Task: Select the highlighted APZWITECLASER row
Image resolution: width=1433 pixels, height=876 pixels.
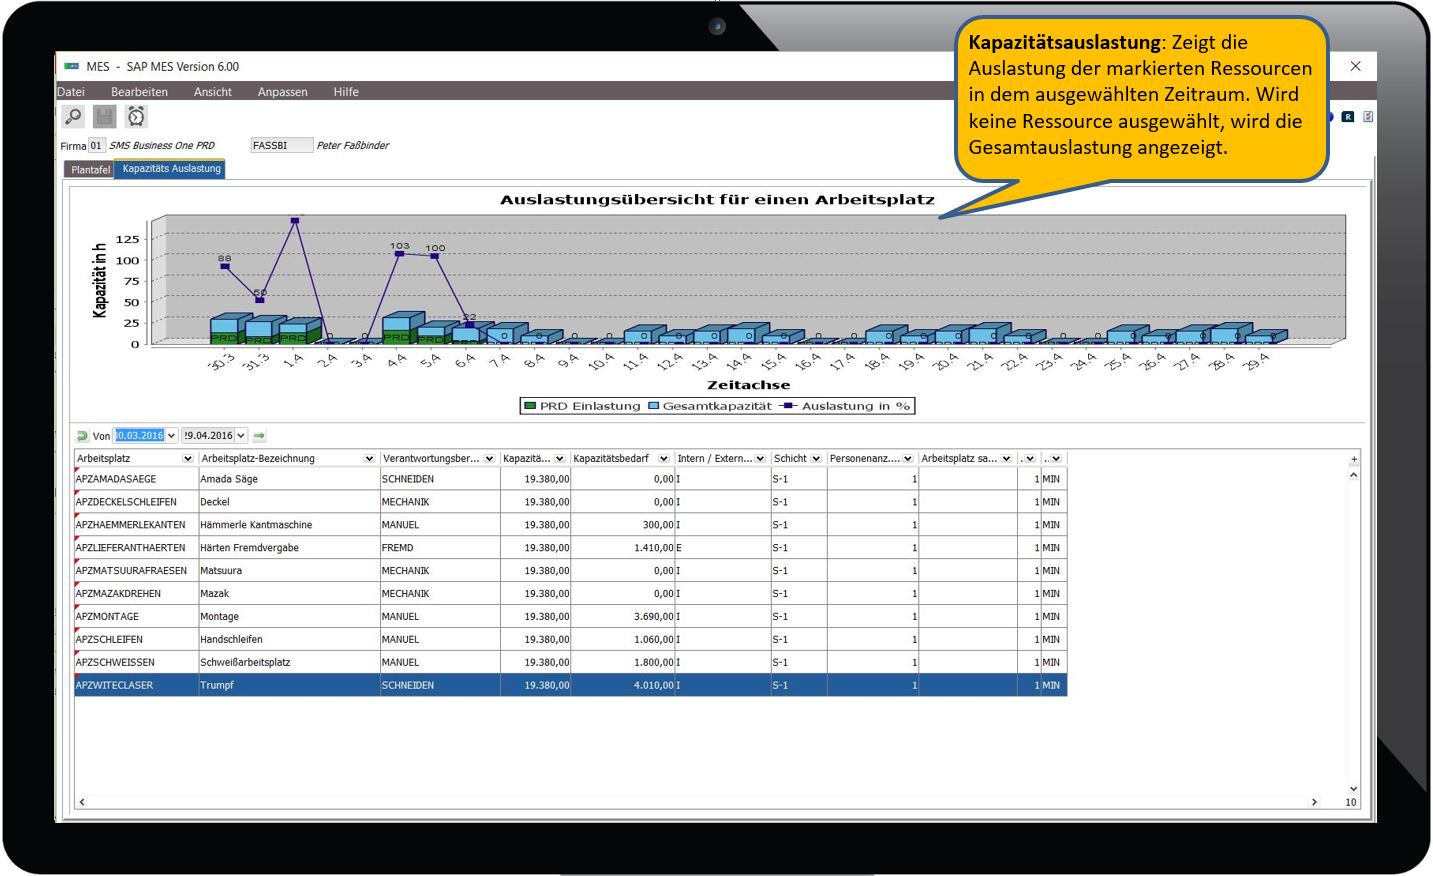Action: [x=570, y=686]
